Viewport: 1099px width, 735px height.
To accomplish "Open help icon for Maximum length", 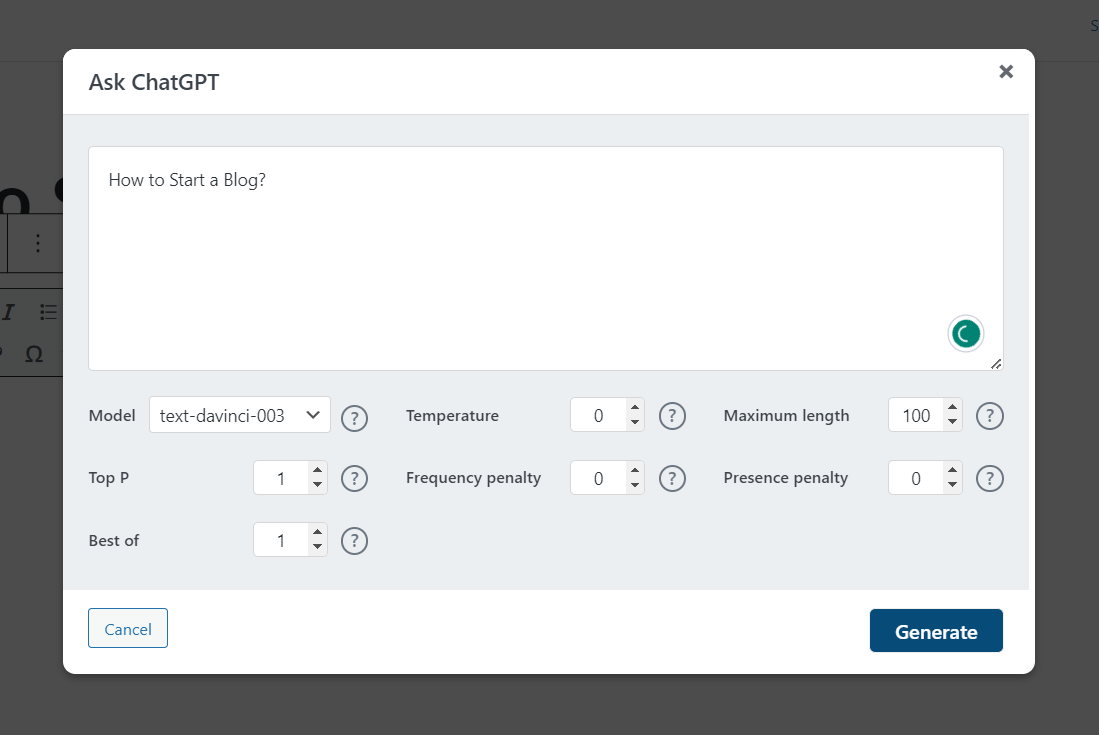I will (x=989, y=416).
